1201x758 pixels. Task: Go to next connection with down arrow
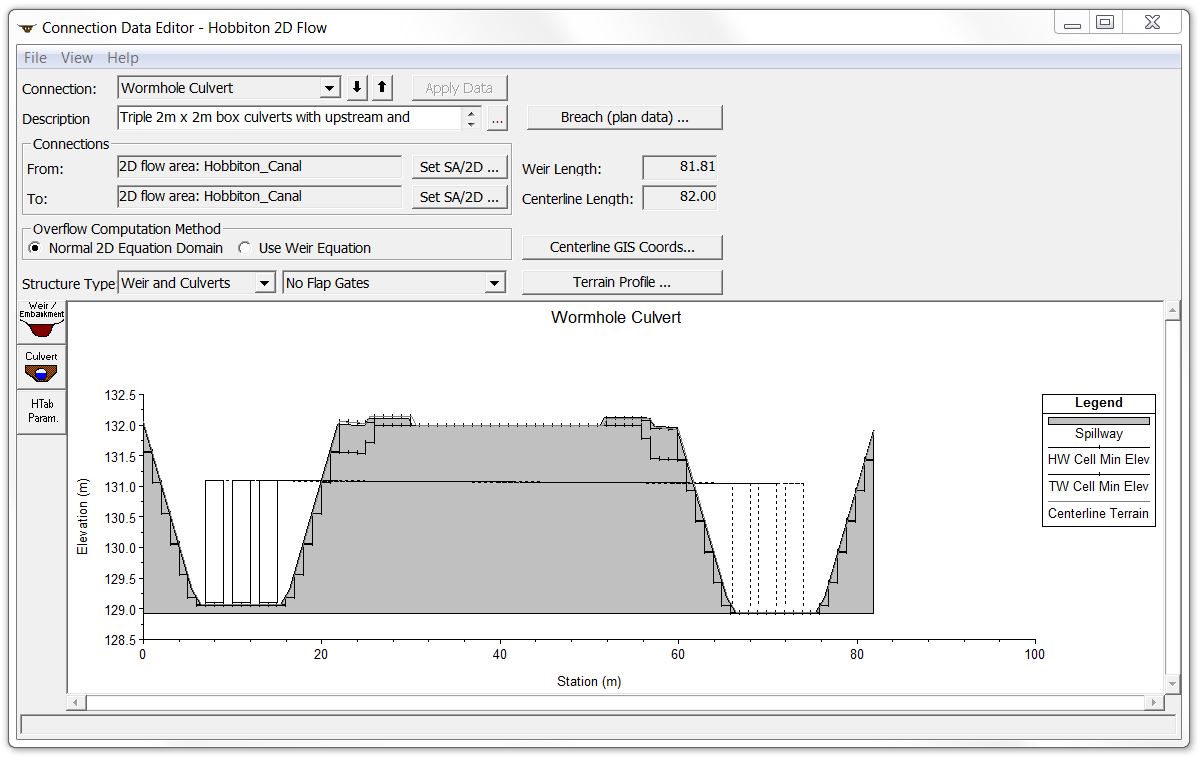(357, 88)
